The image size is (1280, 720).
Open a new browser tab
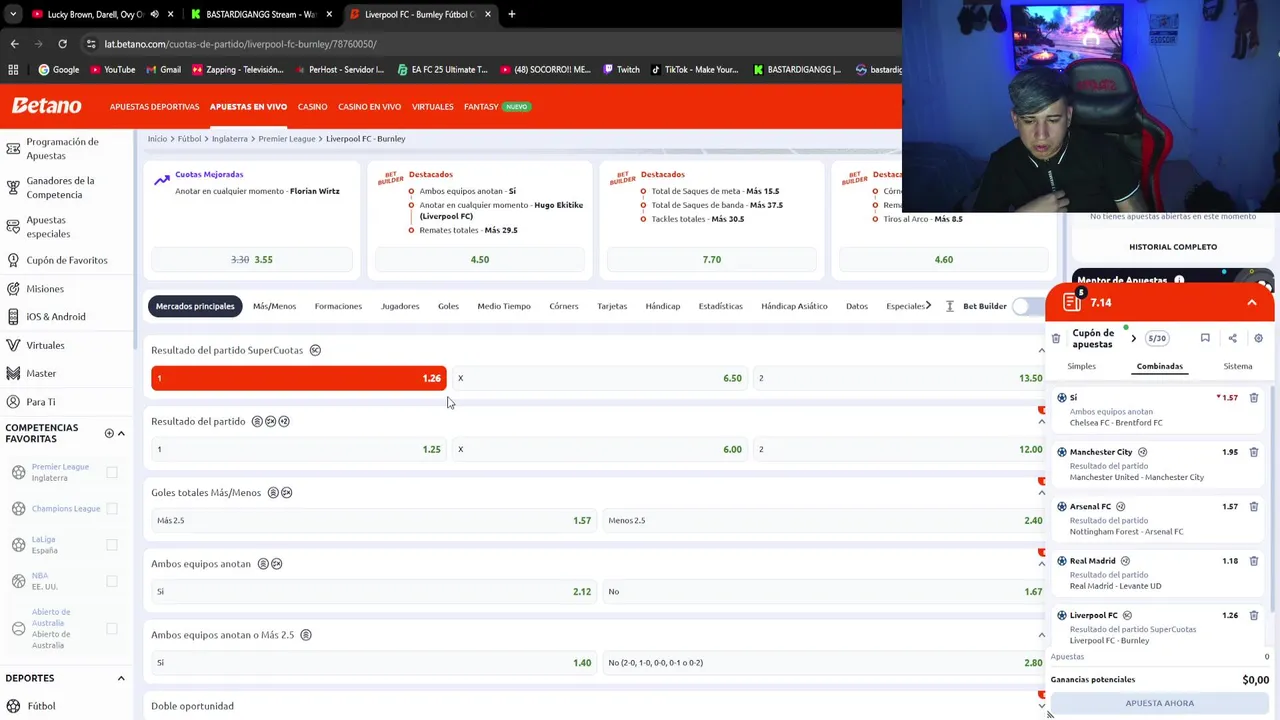click(511, 14)
